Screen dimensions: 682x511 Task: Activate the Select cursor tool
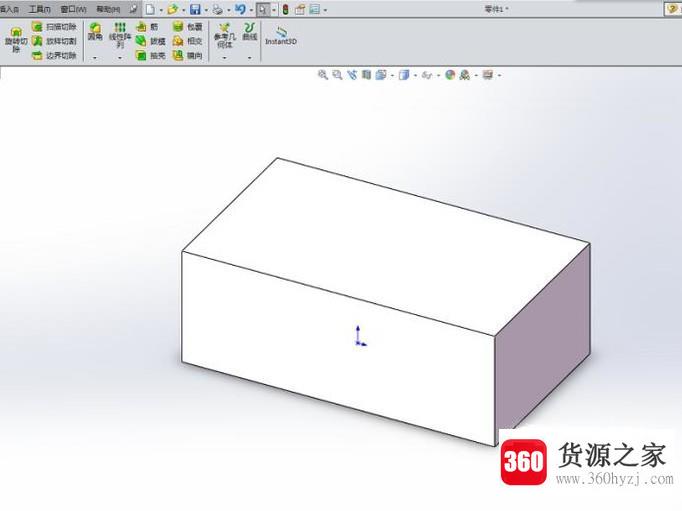click(x=263, y=9)
